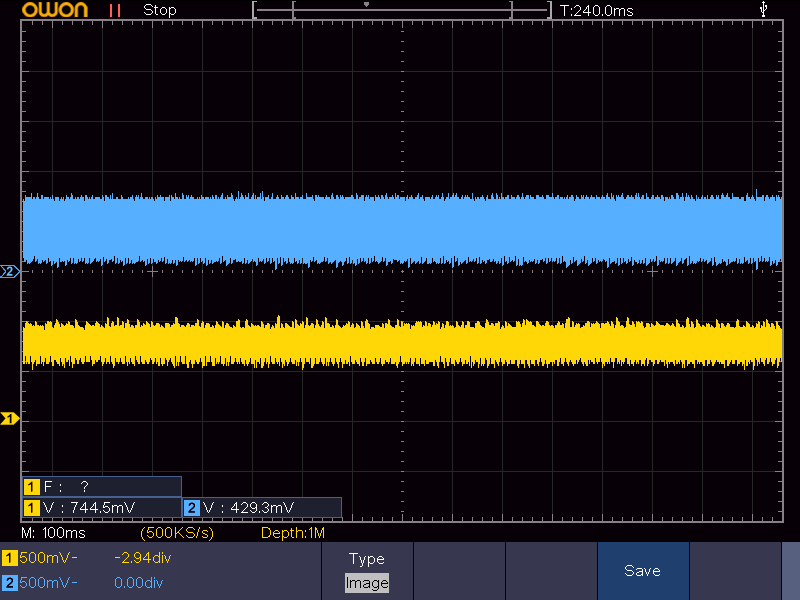
Task: Click the Depth:1M memory depth readout
Action: click(292, 533)
